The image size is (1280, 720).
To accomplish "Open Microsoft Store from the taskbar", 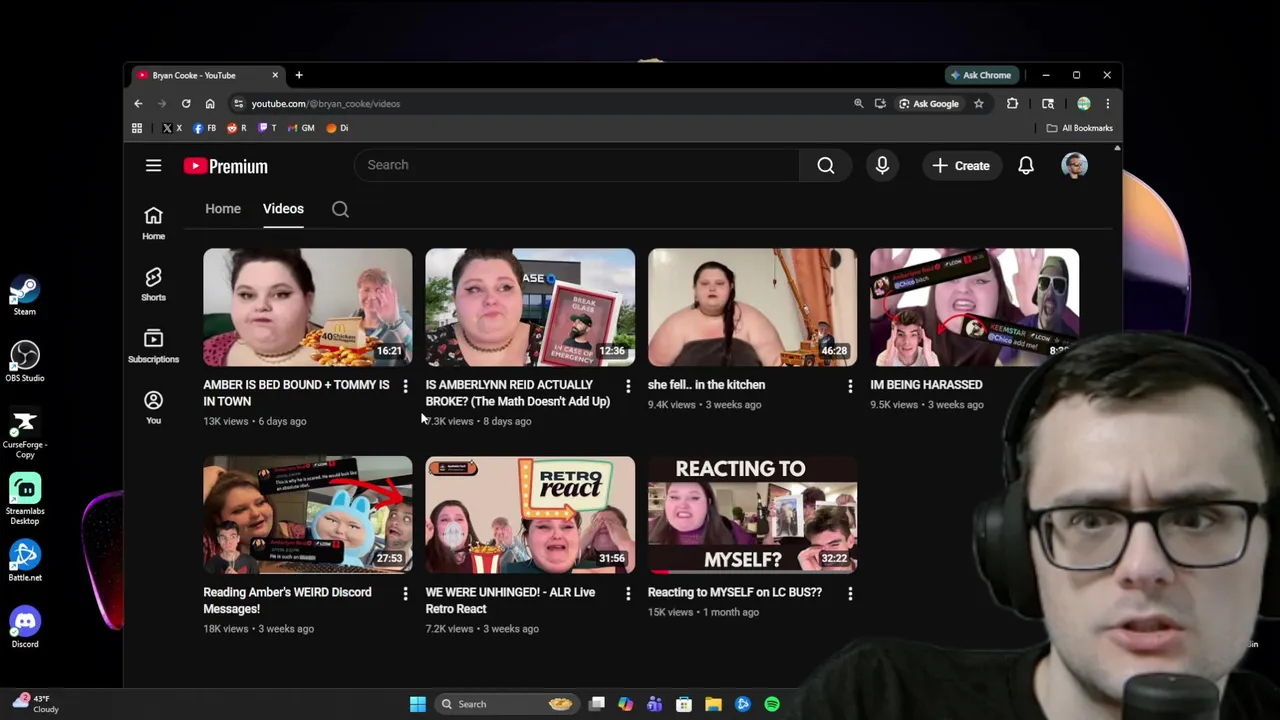I will tap(684, 704).
